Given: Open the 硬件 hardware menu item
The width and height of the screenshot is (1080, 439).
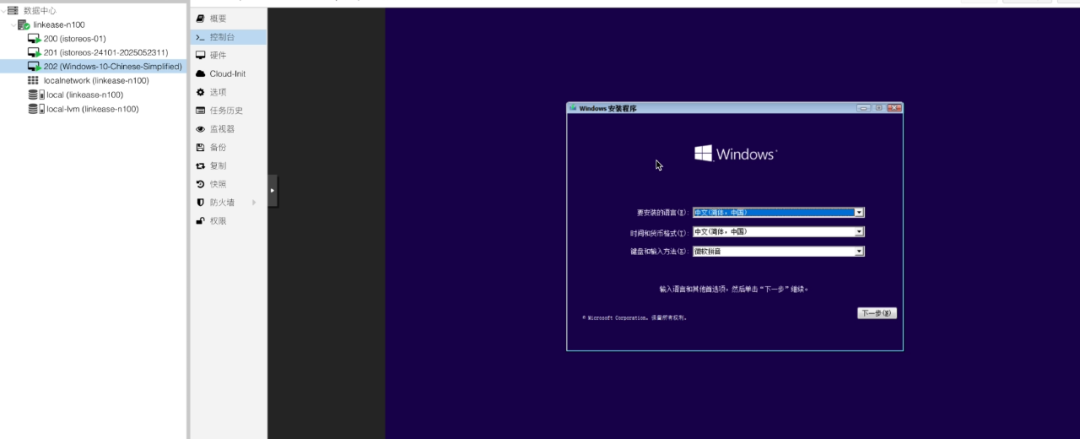Looking at the screenshot, I should tap(228, 55).
